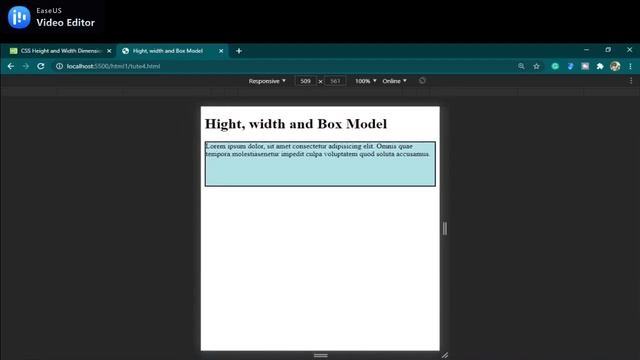Image resolution: width=640 pixels, height=360 pixels.
Task: Open the Chrome three-dot menu
Action: [x=630, y=66]
